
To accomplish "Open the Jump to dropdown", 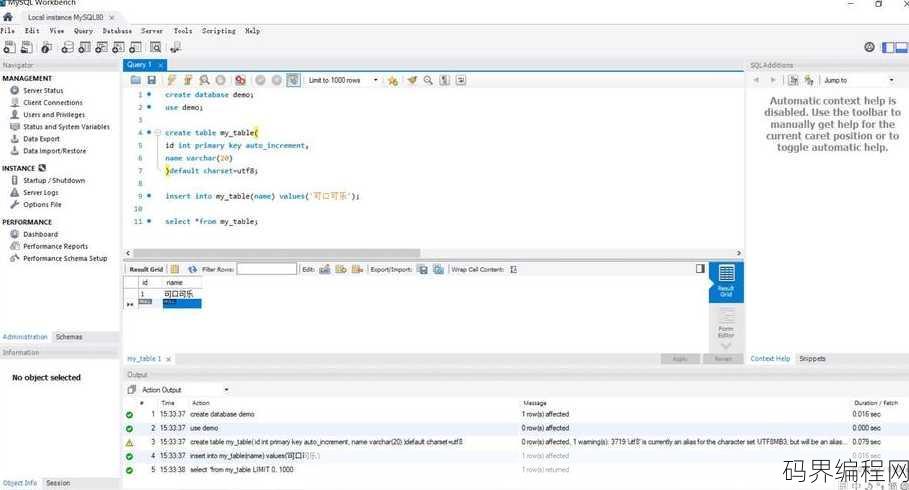I will point(892,80).
